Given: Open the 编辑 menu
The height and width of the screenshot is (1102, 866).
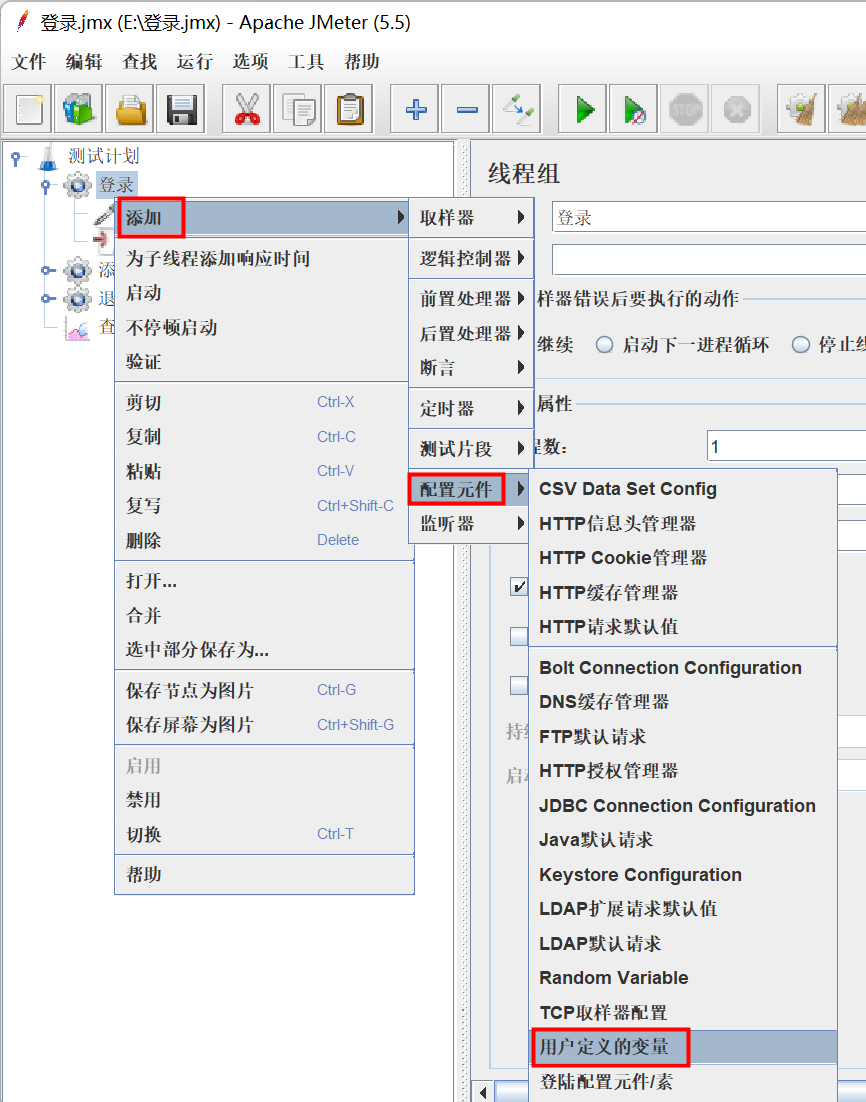Looking at the screenshot, I should pyautogui.click(x=84, y=62).
